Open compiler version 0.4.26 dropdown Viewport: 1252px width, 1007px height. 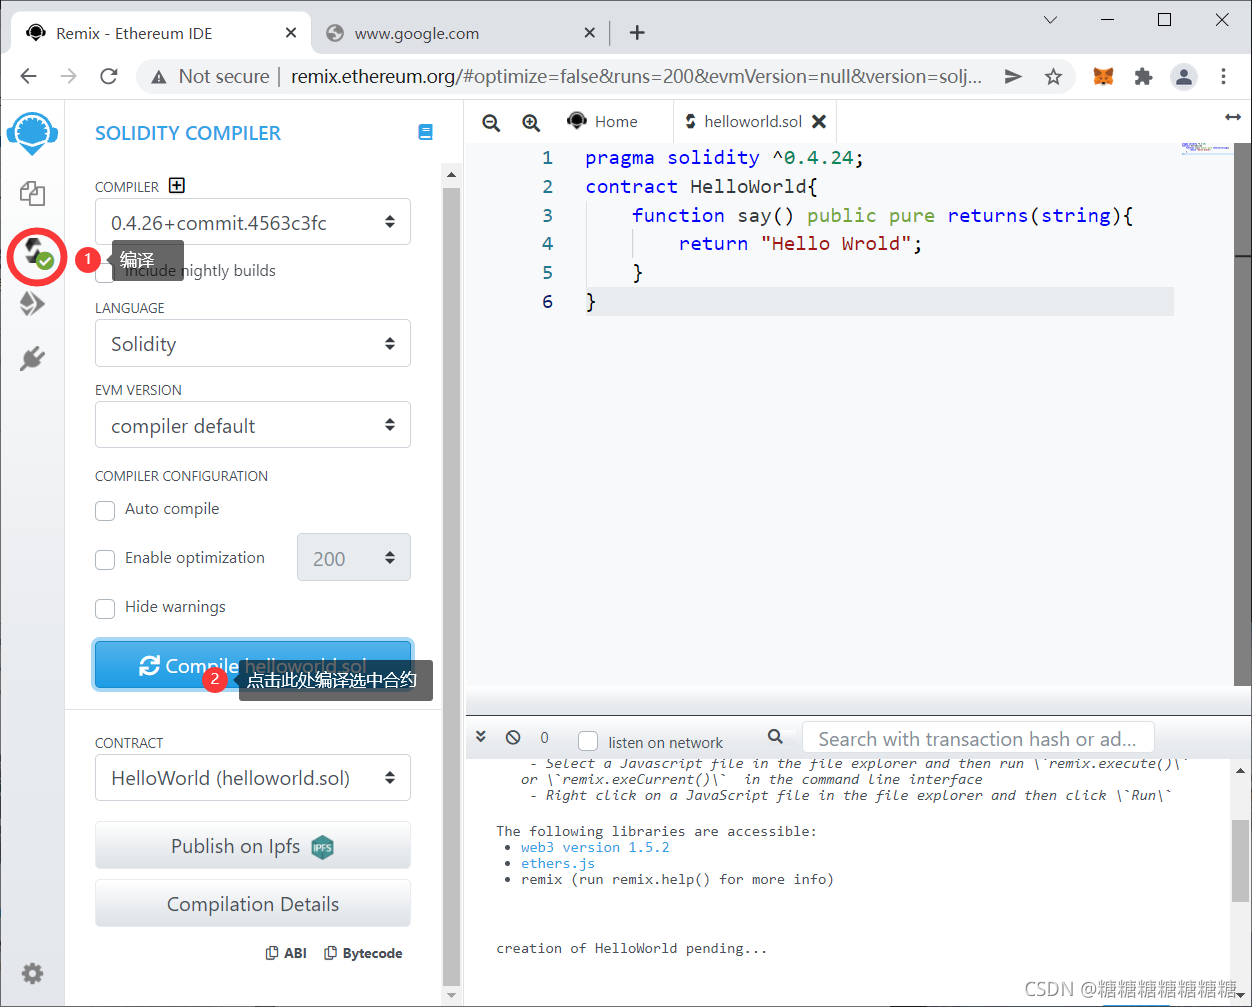pyautogui.click(x=253, y=222)
